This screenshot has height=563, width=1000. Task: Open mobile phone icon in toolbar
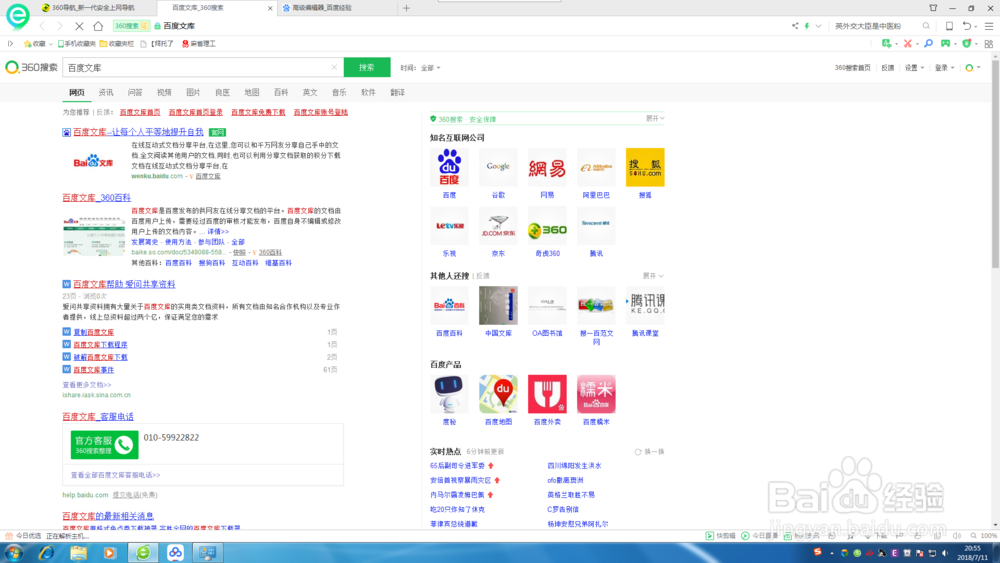tap(949, 26)
